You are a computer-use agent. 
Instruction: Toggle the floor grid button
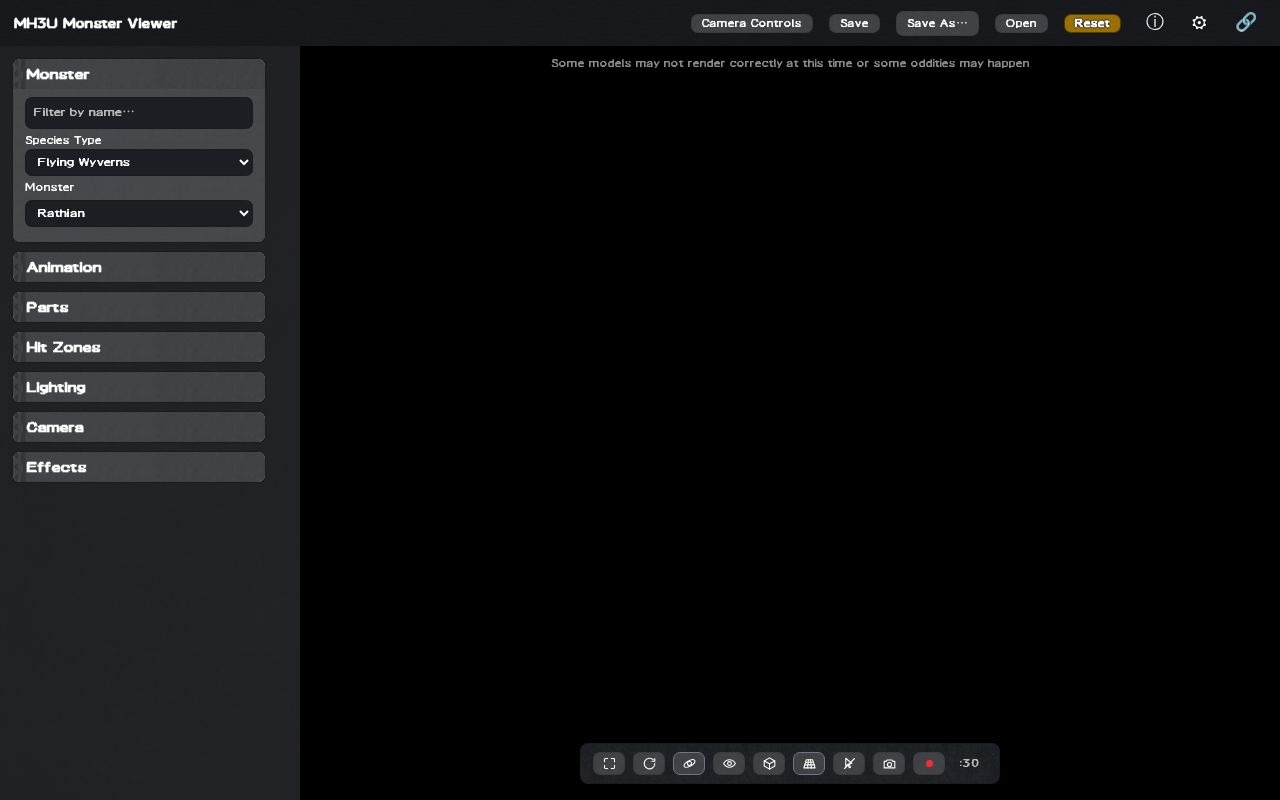pos(809,764)
